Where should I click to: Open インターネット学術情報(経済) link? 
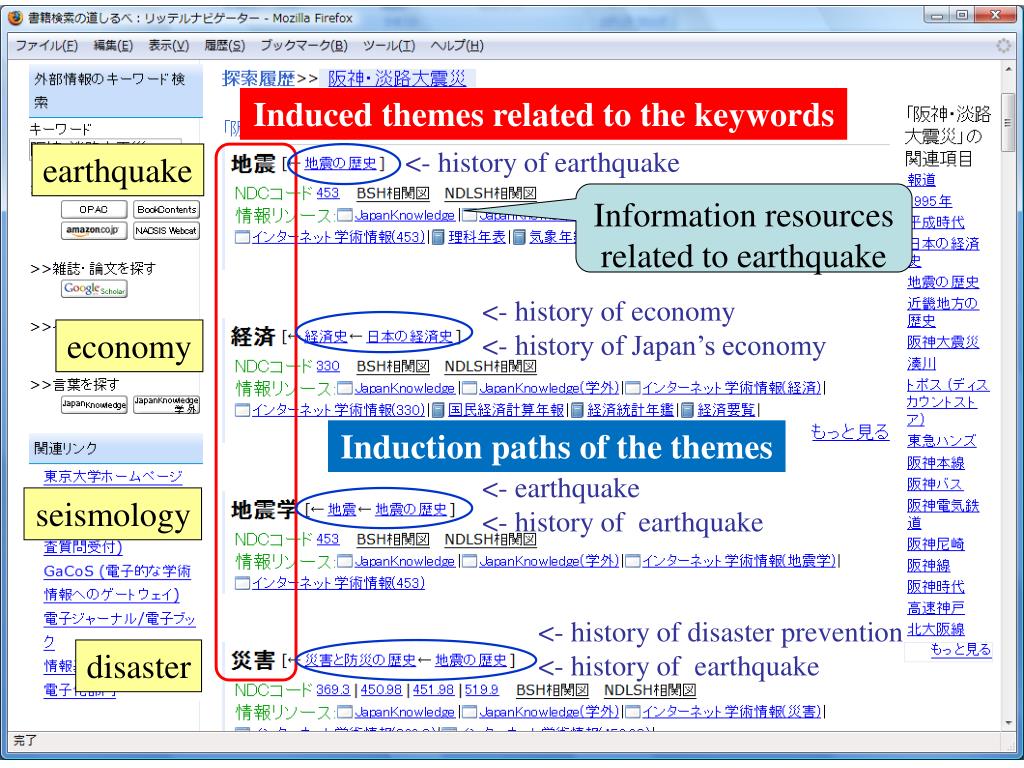pos(731,388)
